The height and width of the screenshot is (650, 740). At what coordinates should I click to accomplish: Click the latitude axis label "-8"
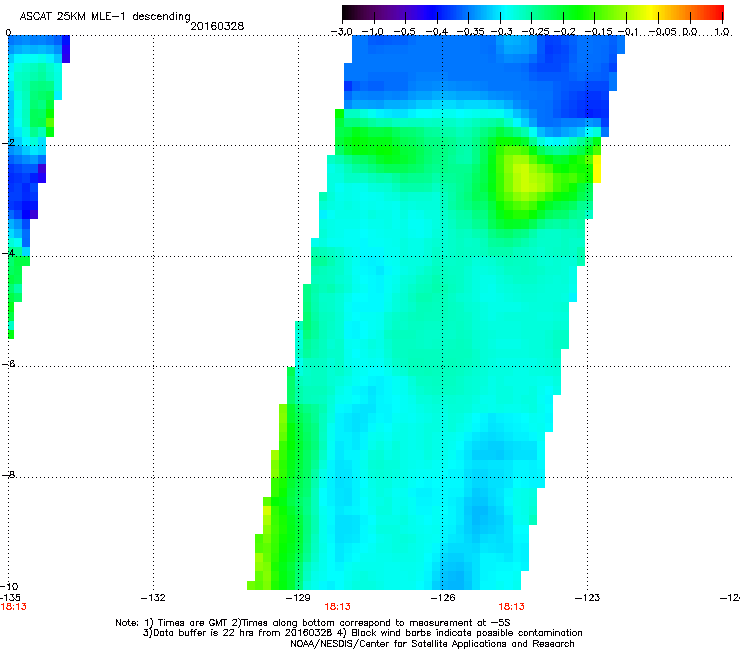[x=8, y=475]
